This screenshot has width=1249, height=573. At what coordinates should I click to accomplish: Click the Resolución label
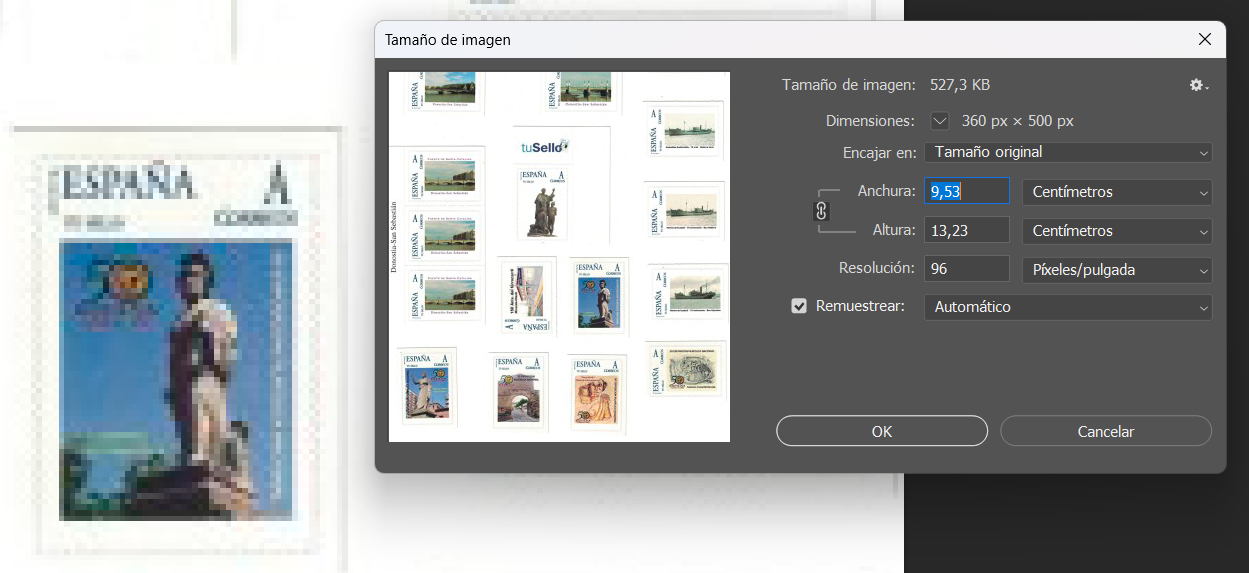876,268
